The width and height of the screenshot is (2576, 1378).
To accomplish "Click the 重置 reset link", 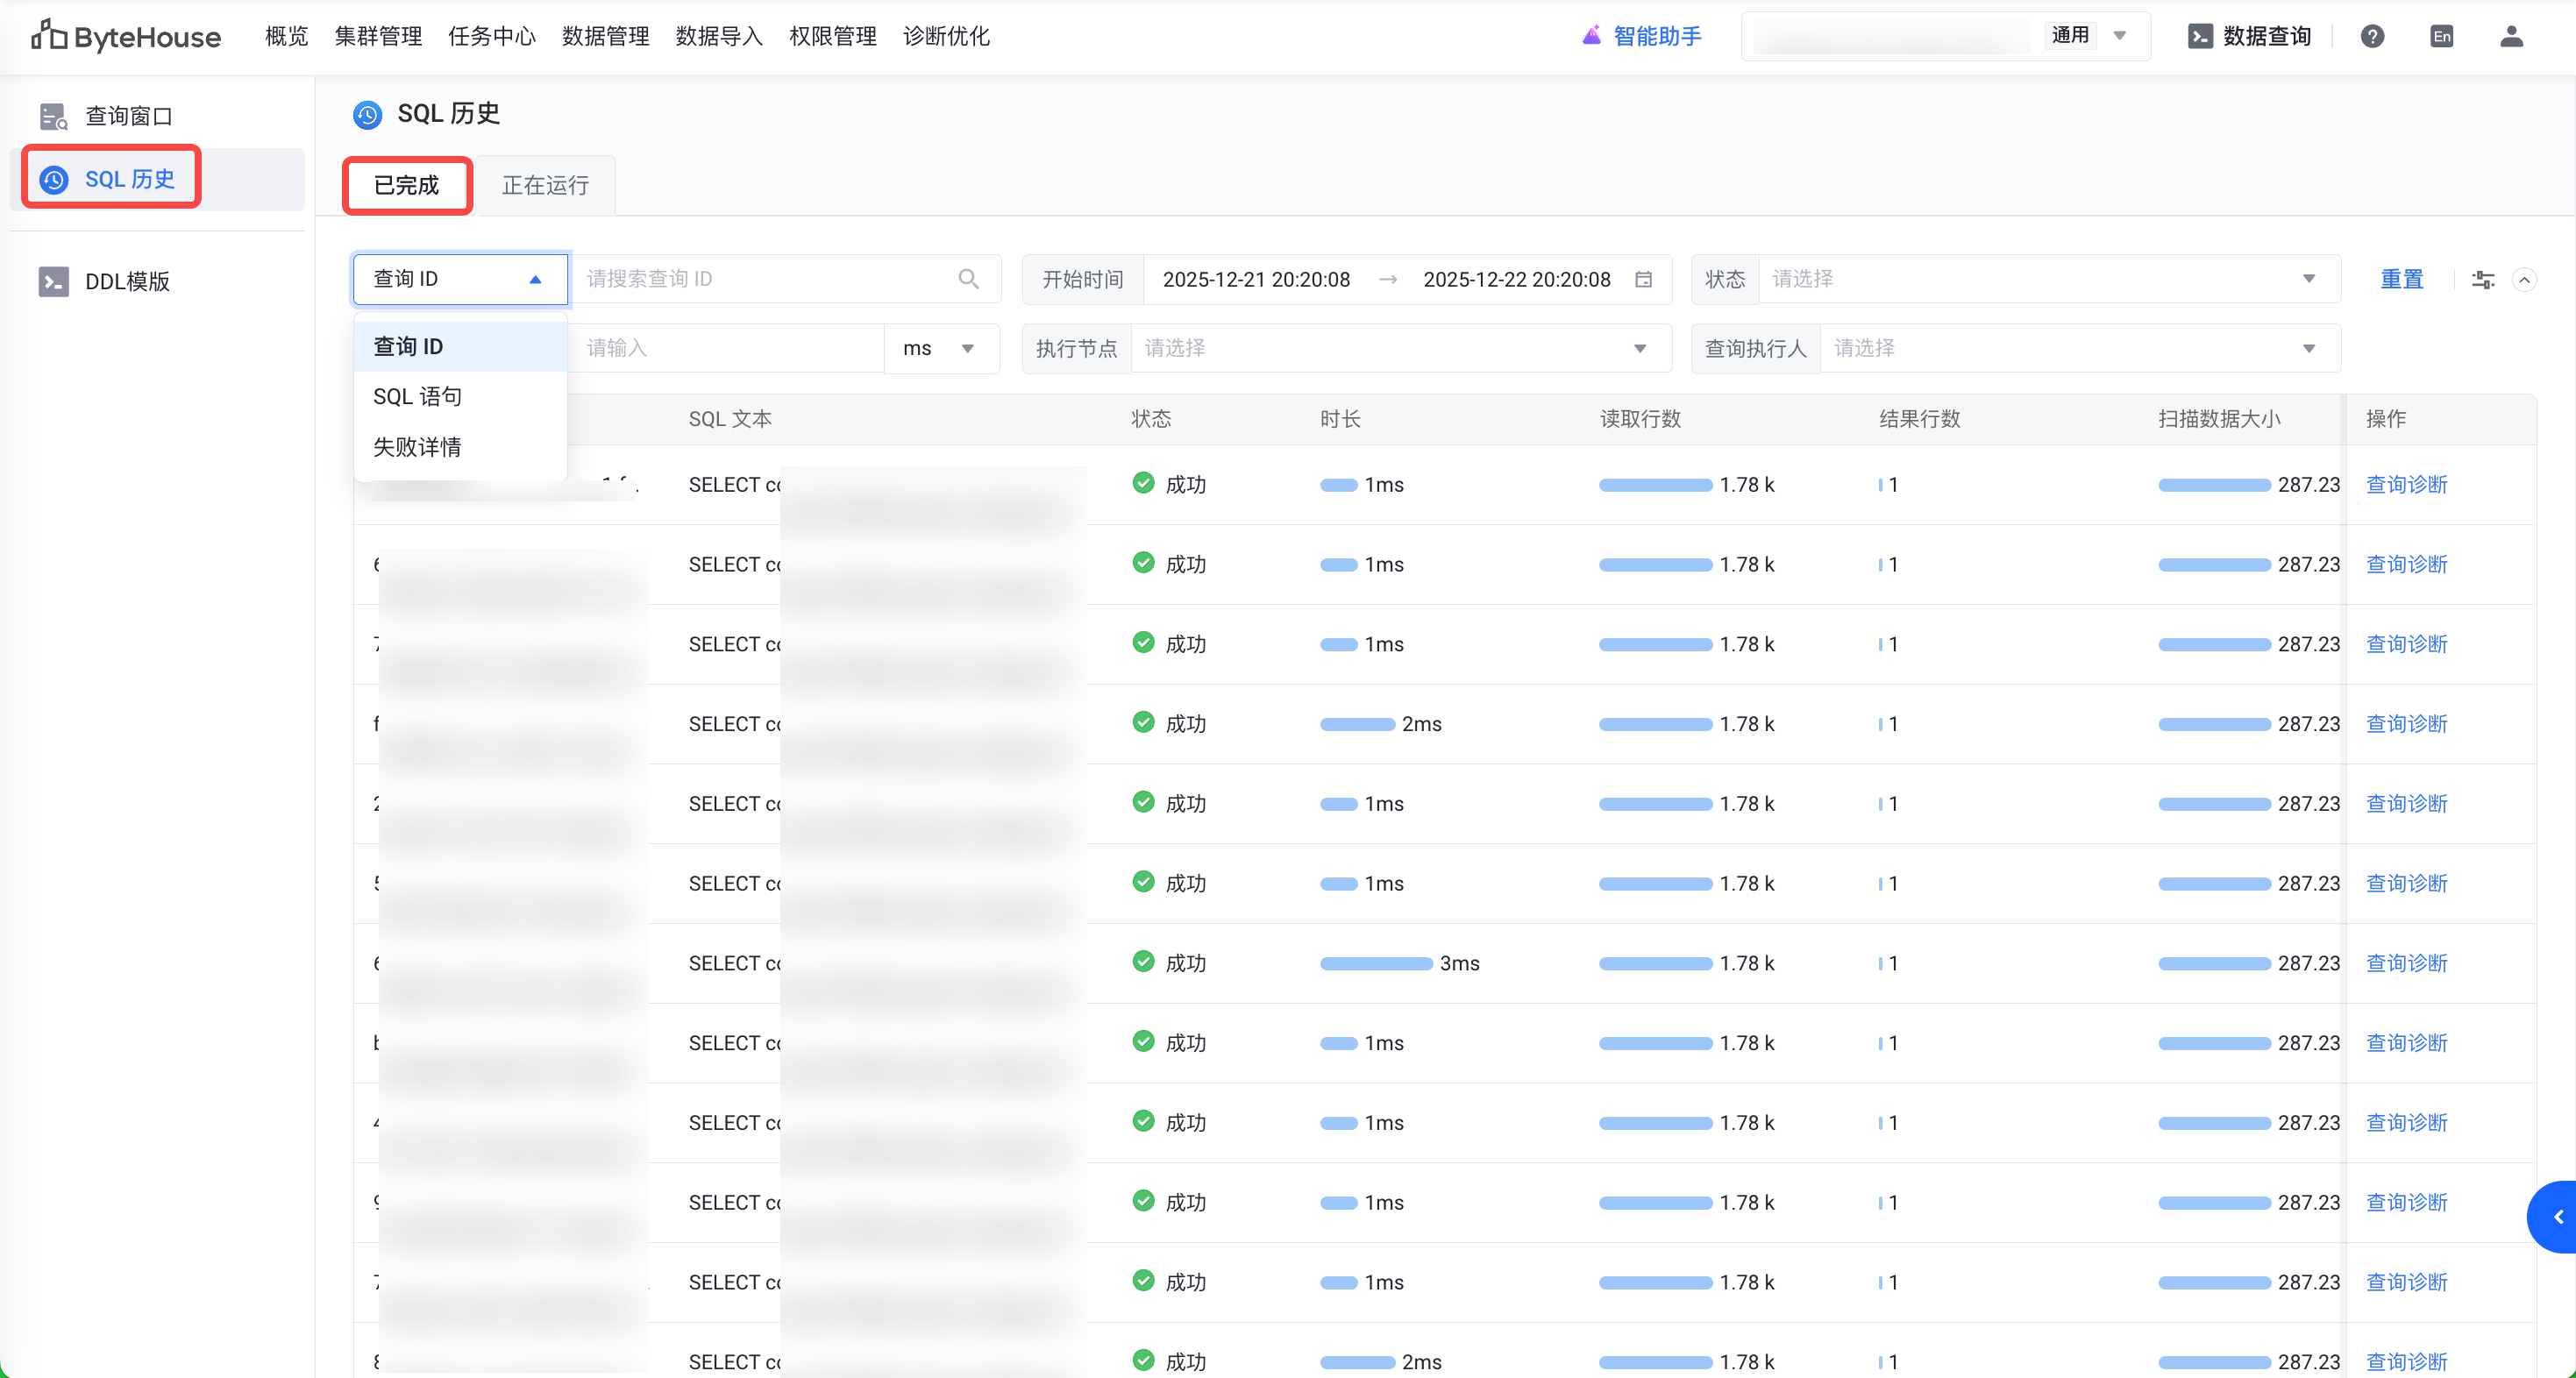I will [2401, 279].
